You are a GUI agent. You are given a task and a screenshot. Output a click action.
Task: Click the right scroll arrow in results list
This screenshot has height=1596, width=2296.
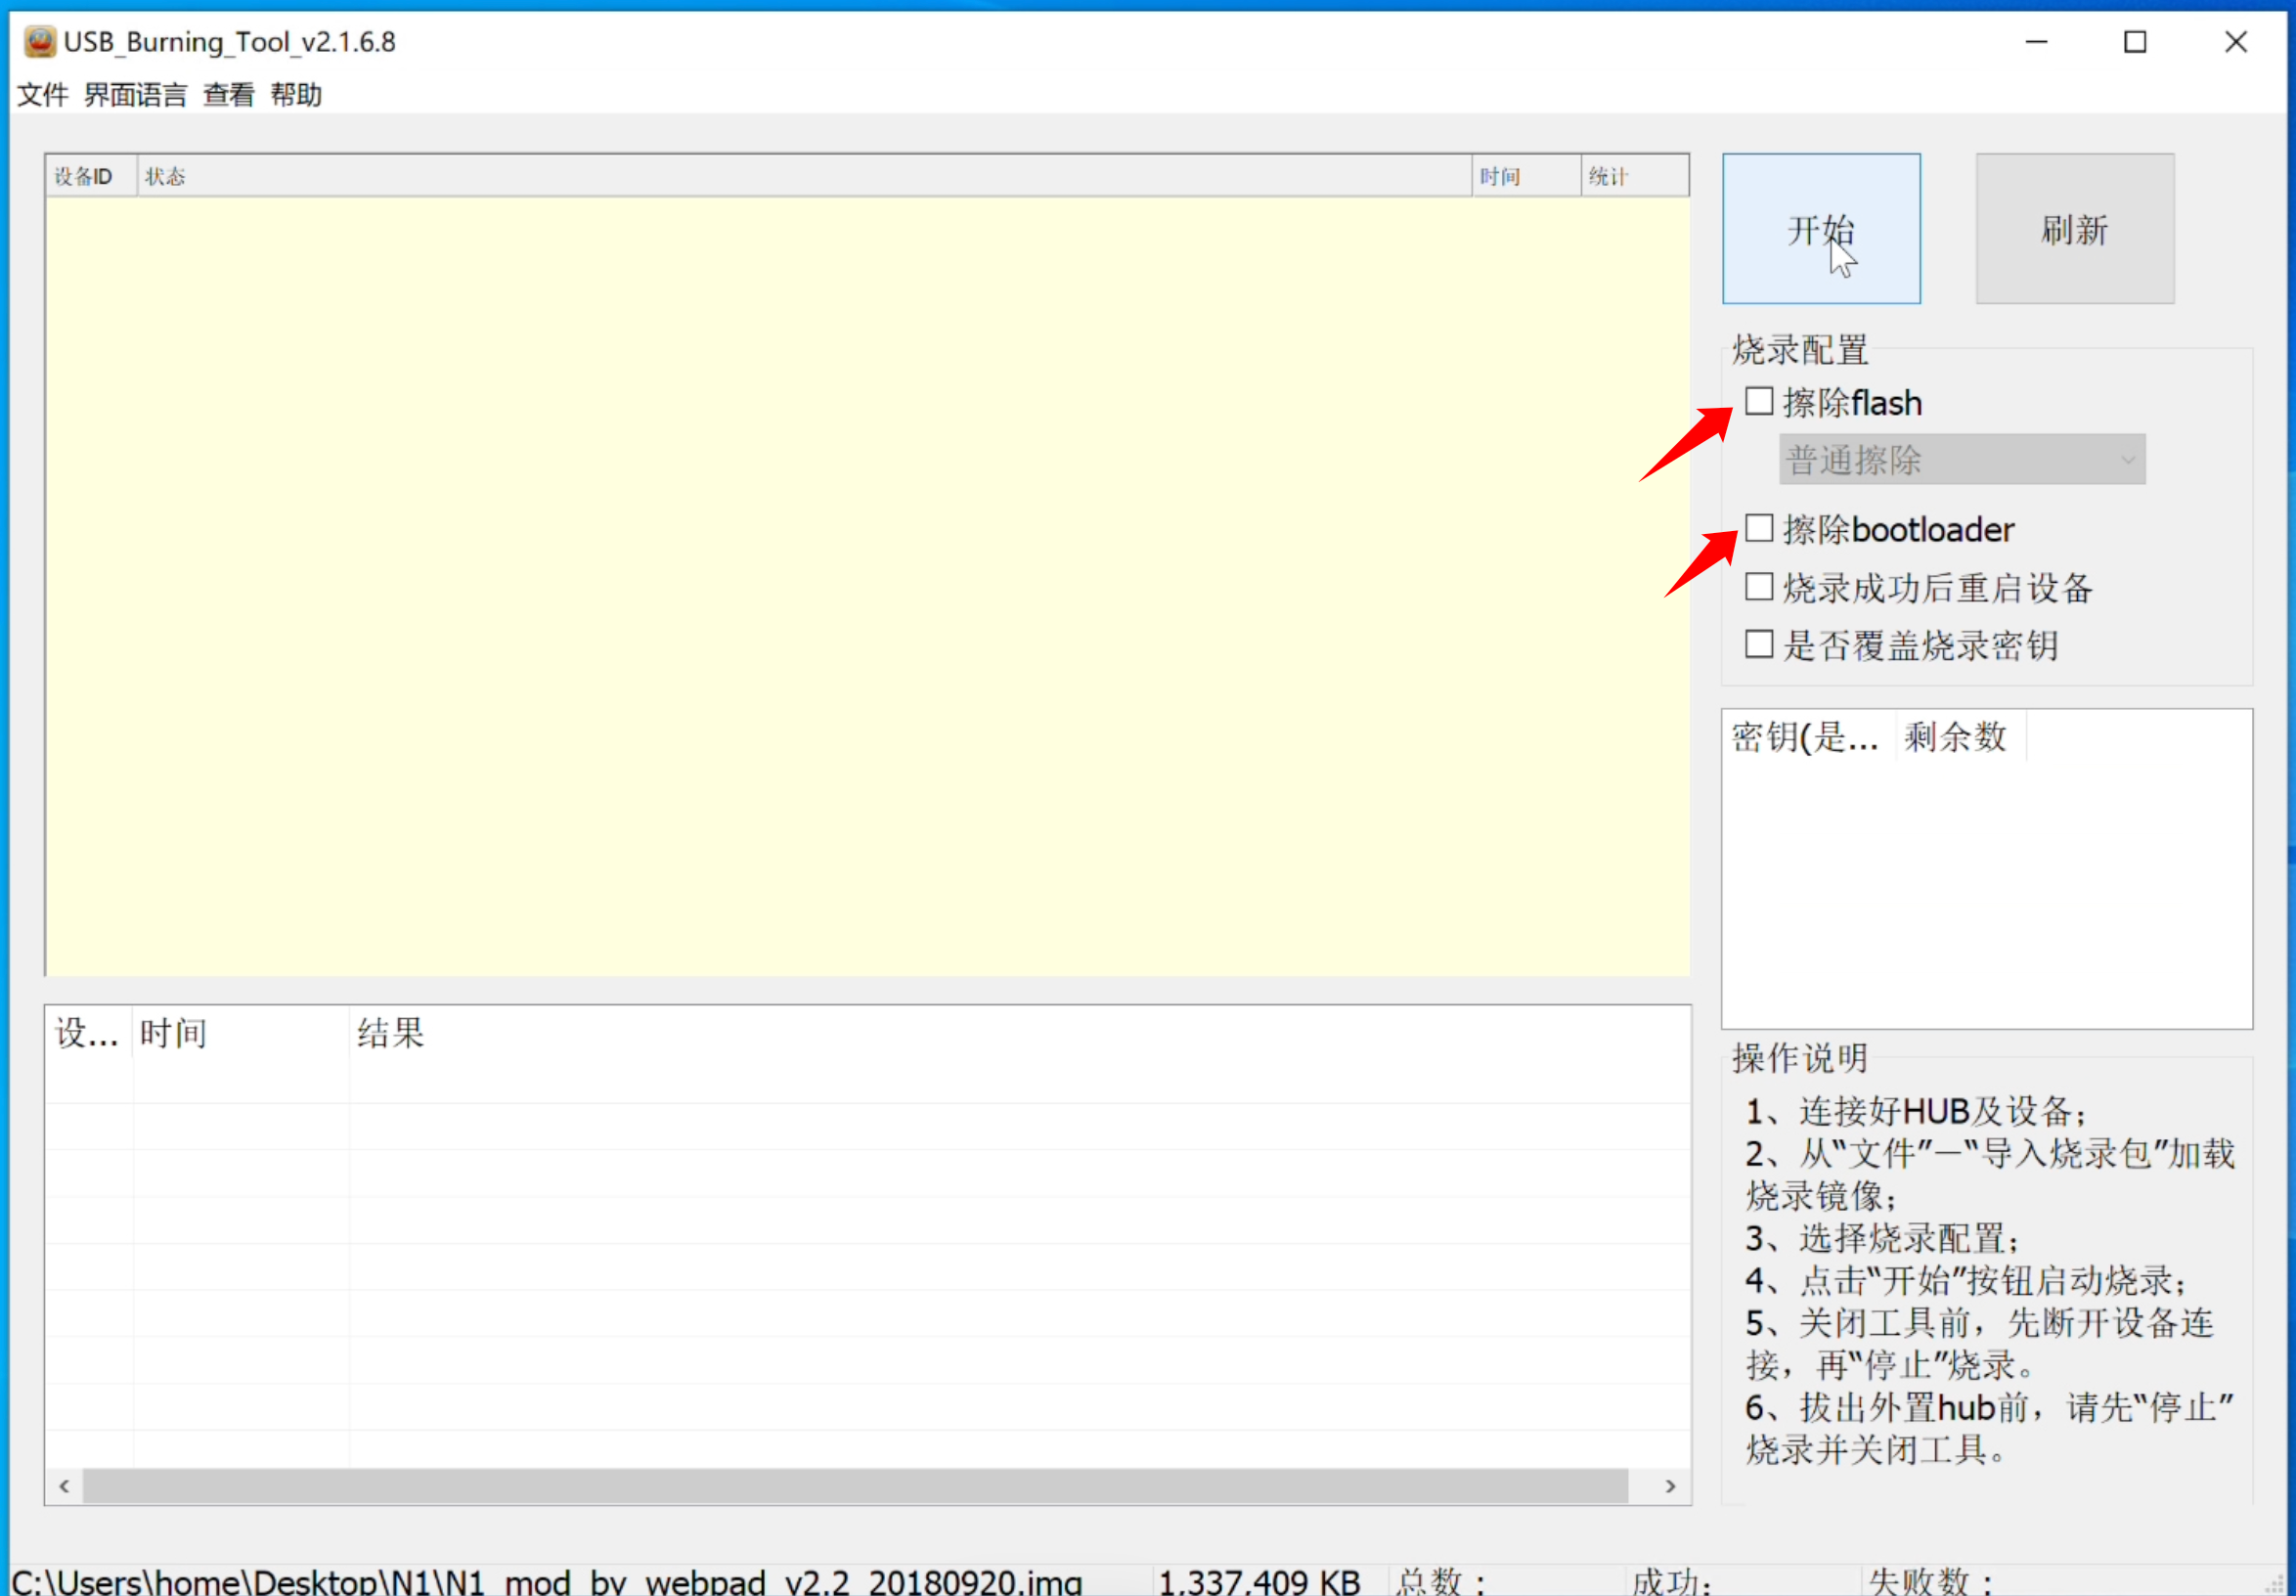coord(1669,1486)
